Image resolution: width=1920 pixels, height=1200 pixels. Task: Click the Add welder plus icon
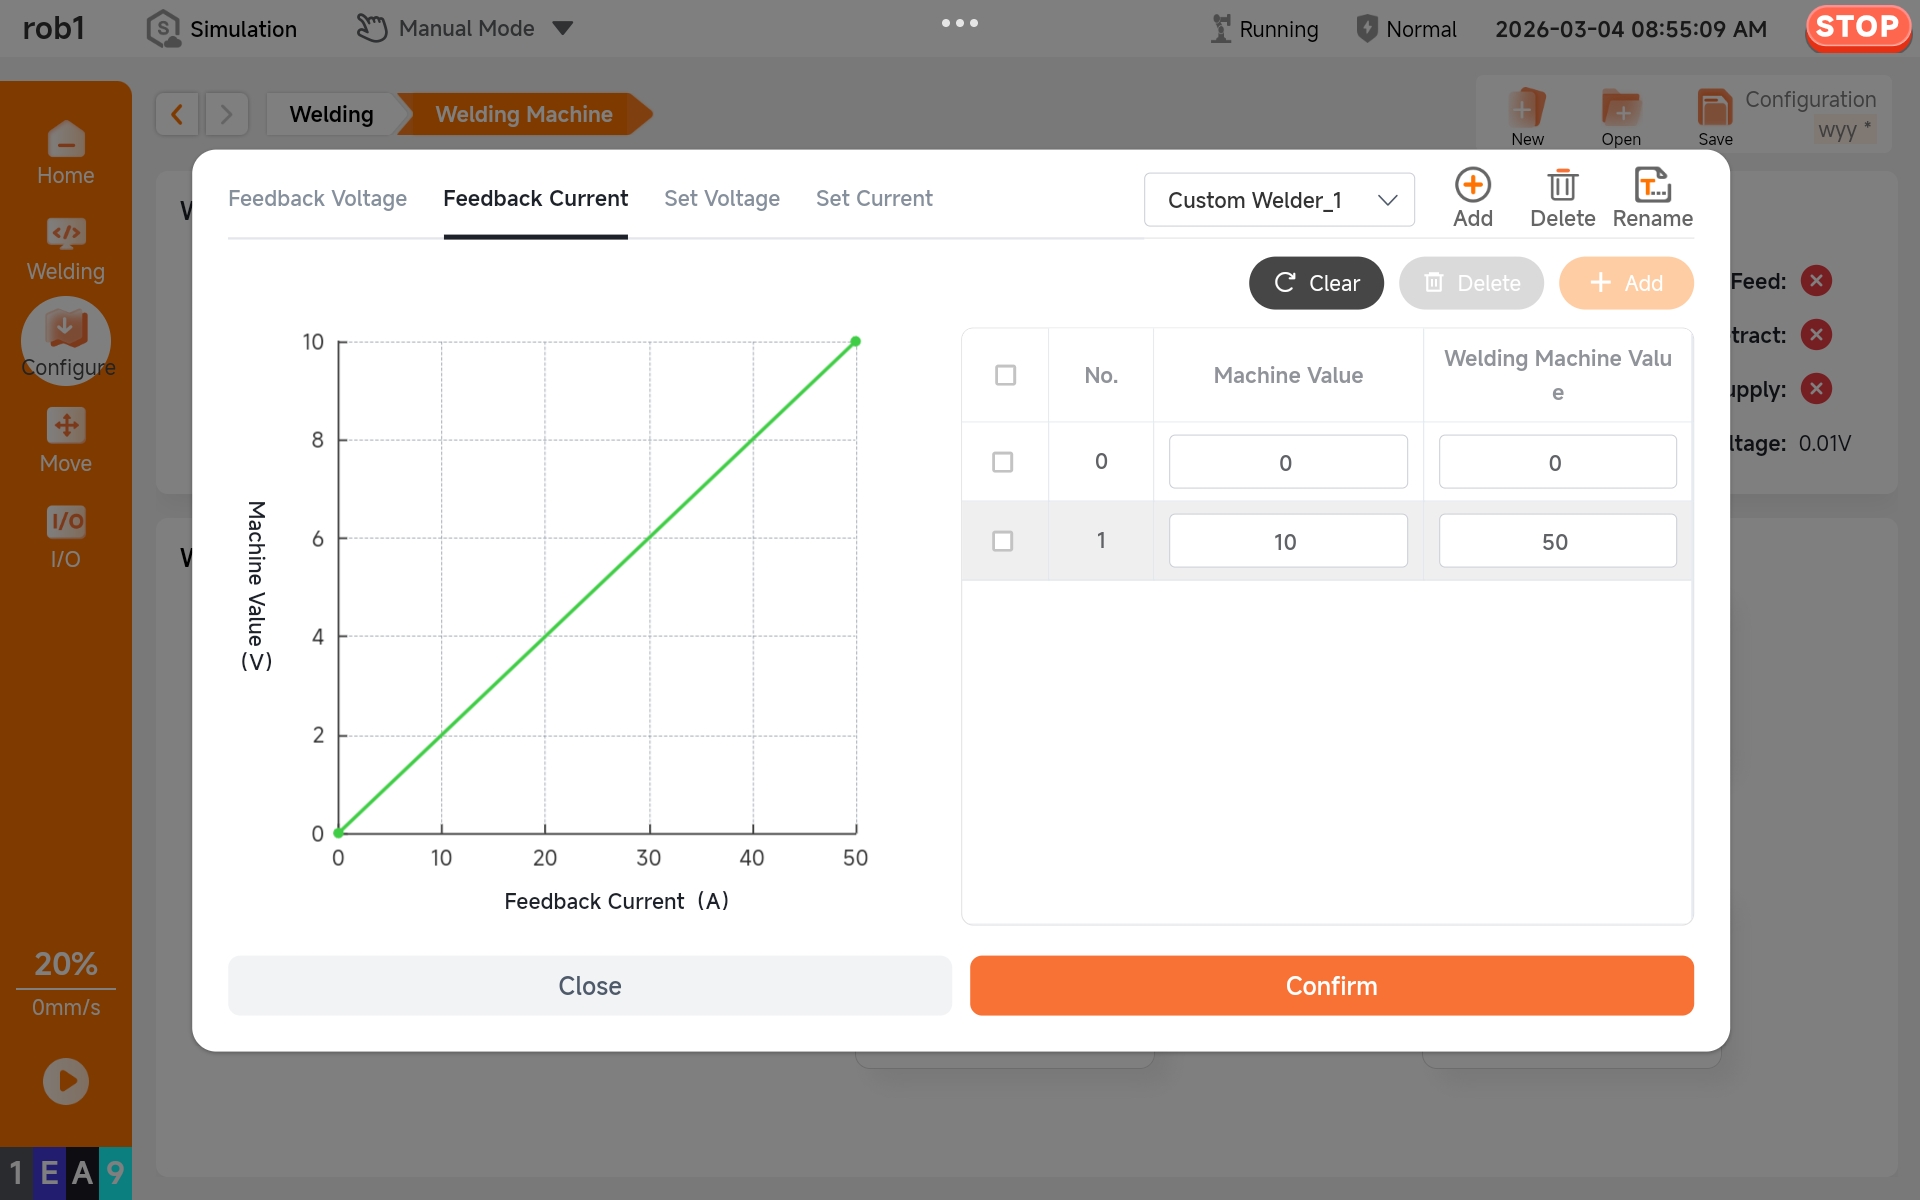[x=1472, y=187]
